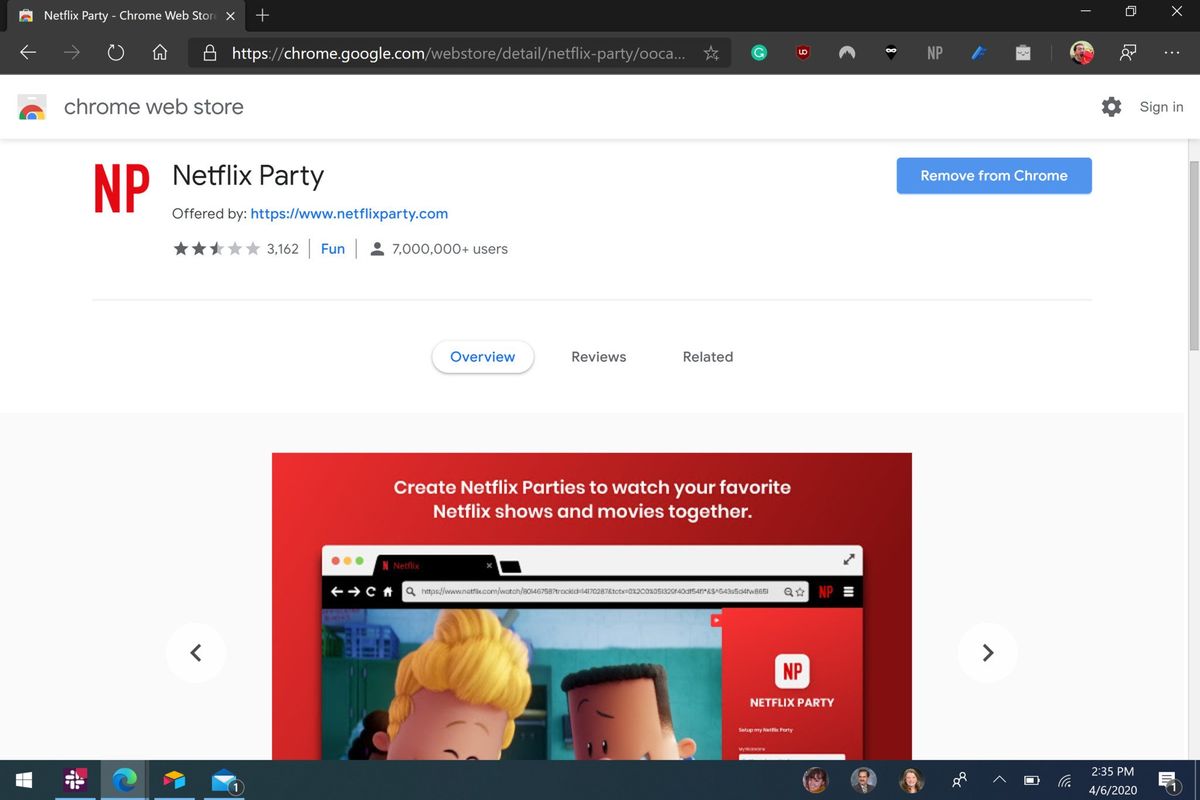
Task: Click Remove from Chrome
Action: tap(993, 175)
